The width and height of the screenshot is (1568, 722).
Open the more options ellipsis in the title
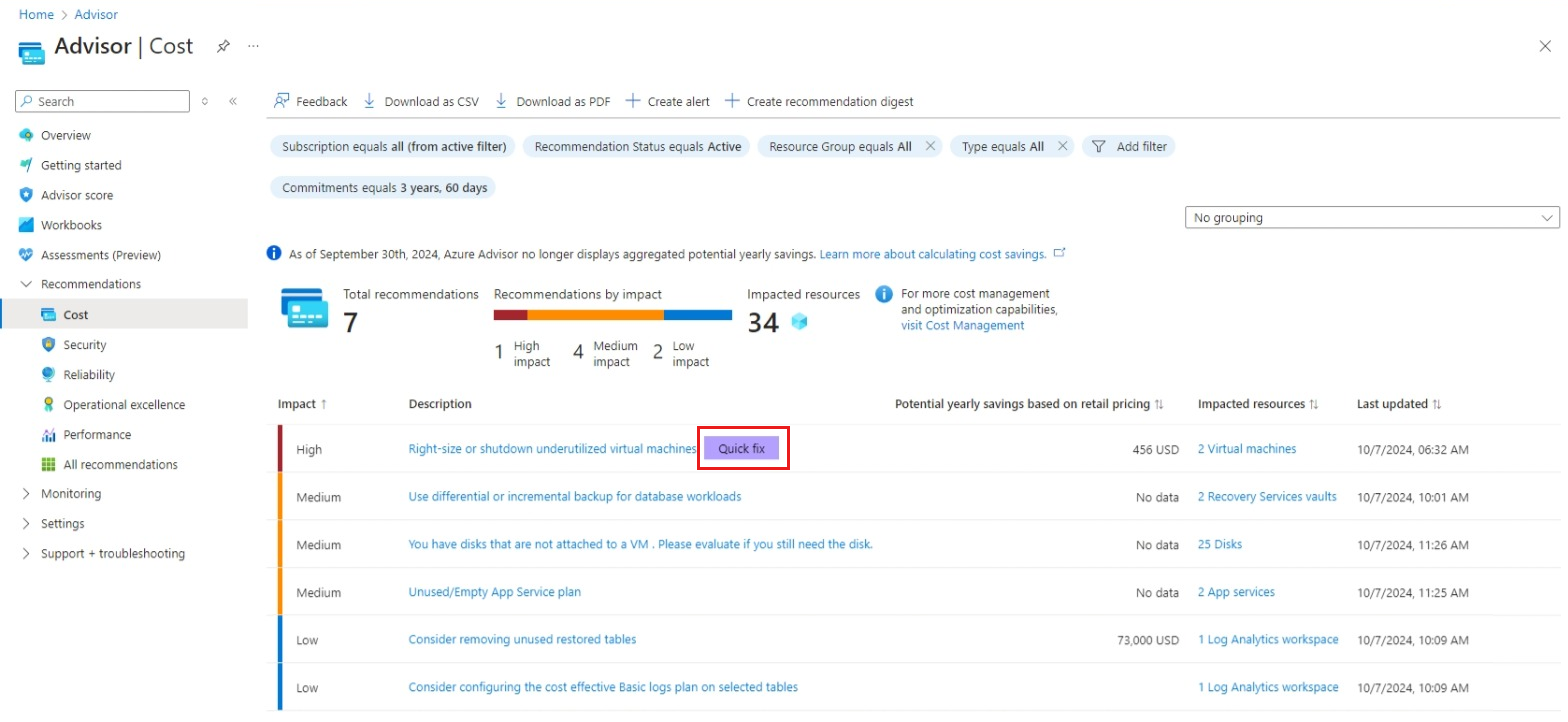(x=254, y=46)
